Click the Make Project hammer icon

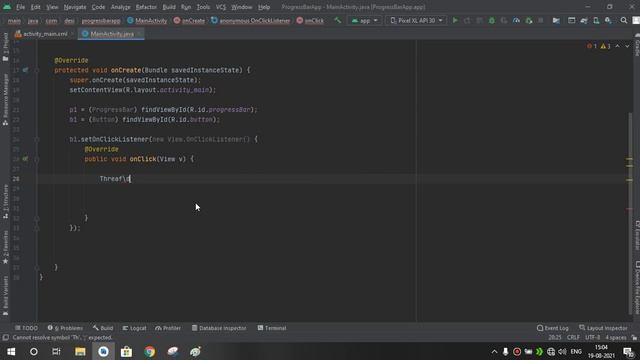(x=337, y=20)
